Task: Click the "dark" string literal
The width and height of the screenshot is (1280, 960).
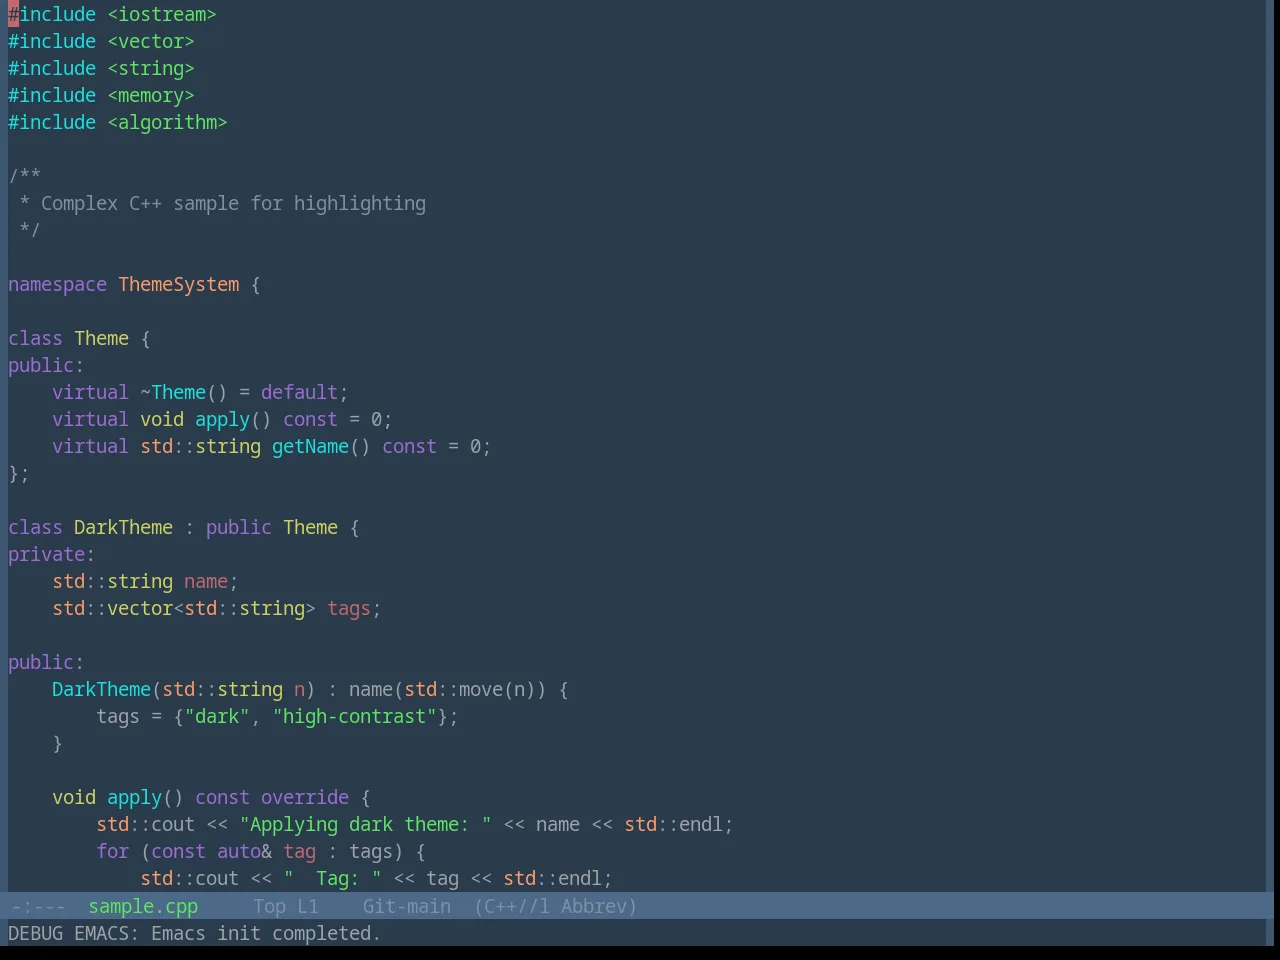Action: tap(217, 717)
